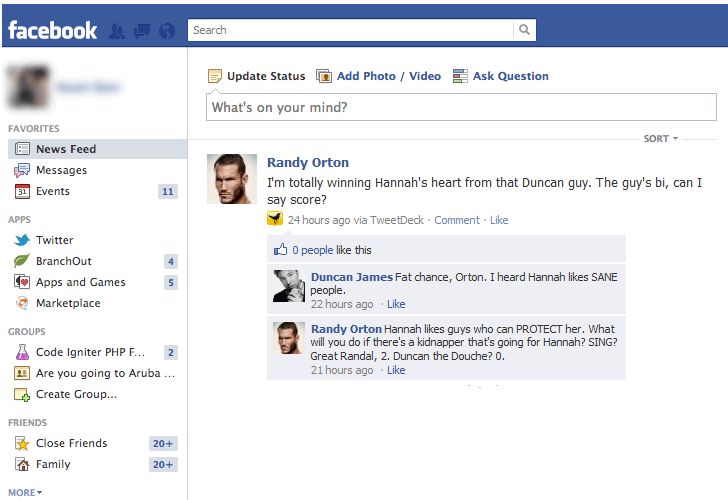Open Messages in the sidebar
The image size is (728, 500).
61,170
